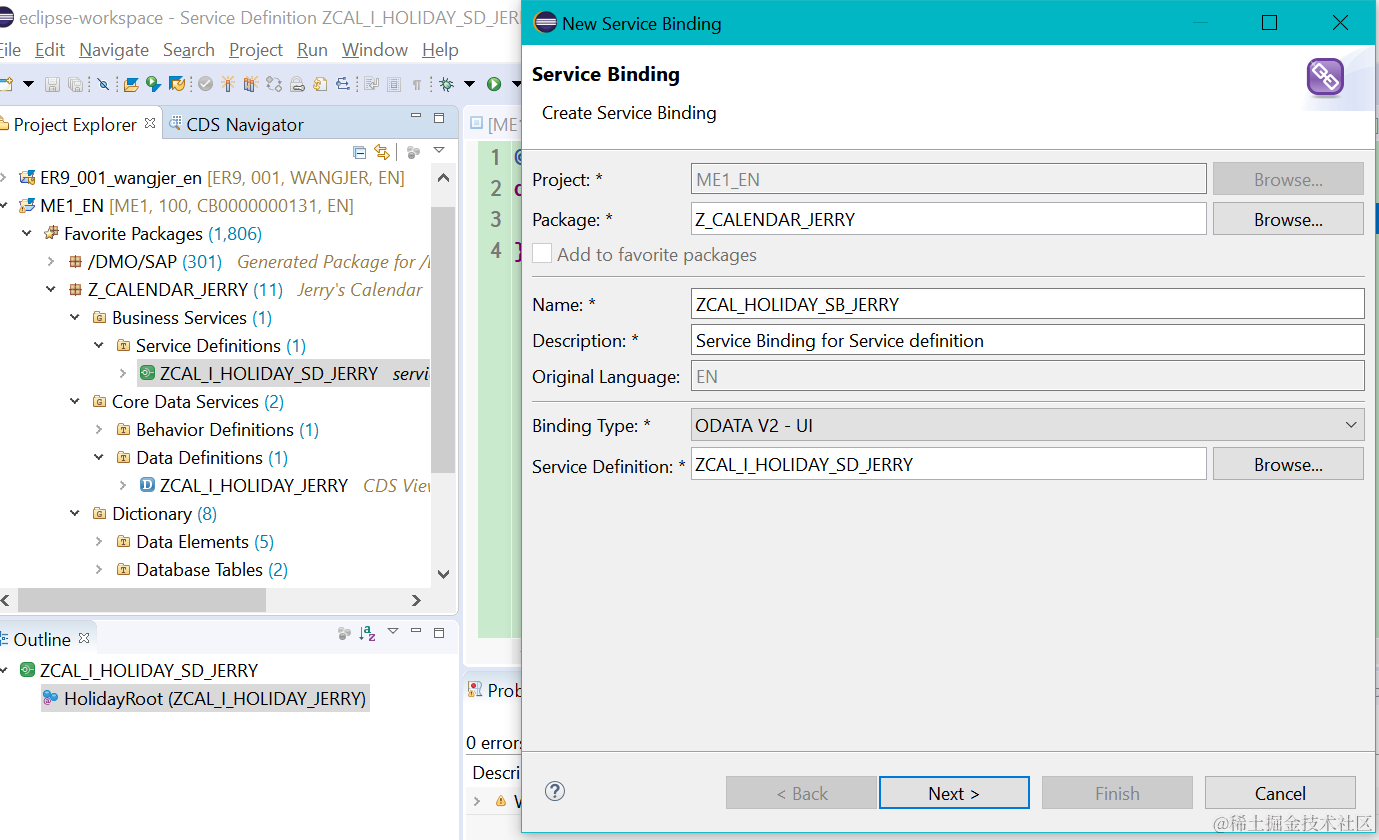Open the Search menu
This screenshot has height=840, width=1379.
point(189,50)
